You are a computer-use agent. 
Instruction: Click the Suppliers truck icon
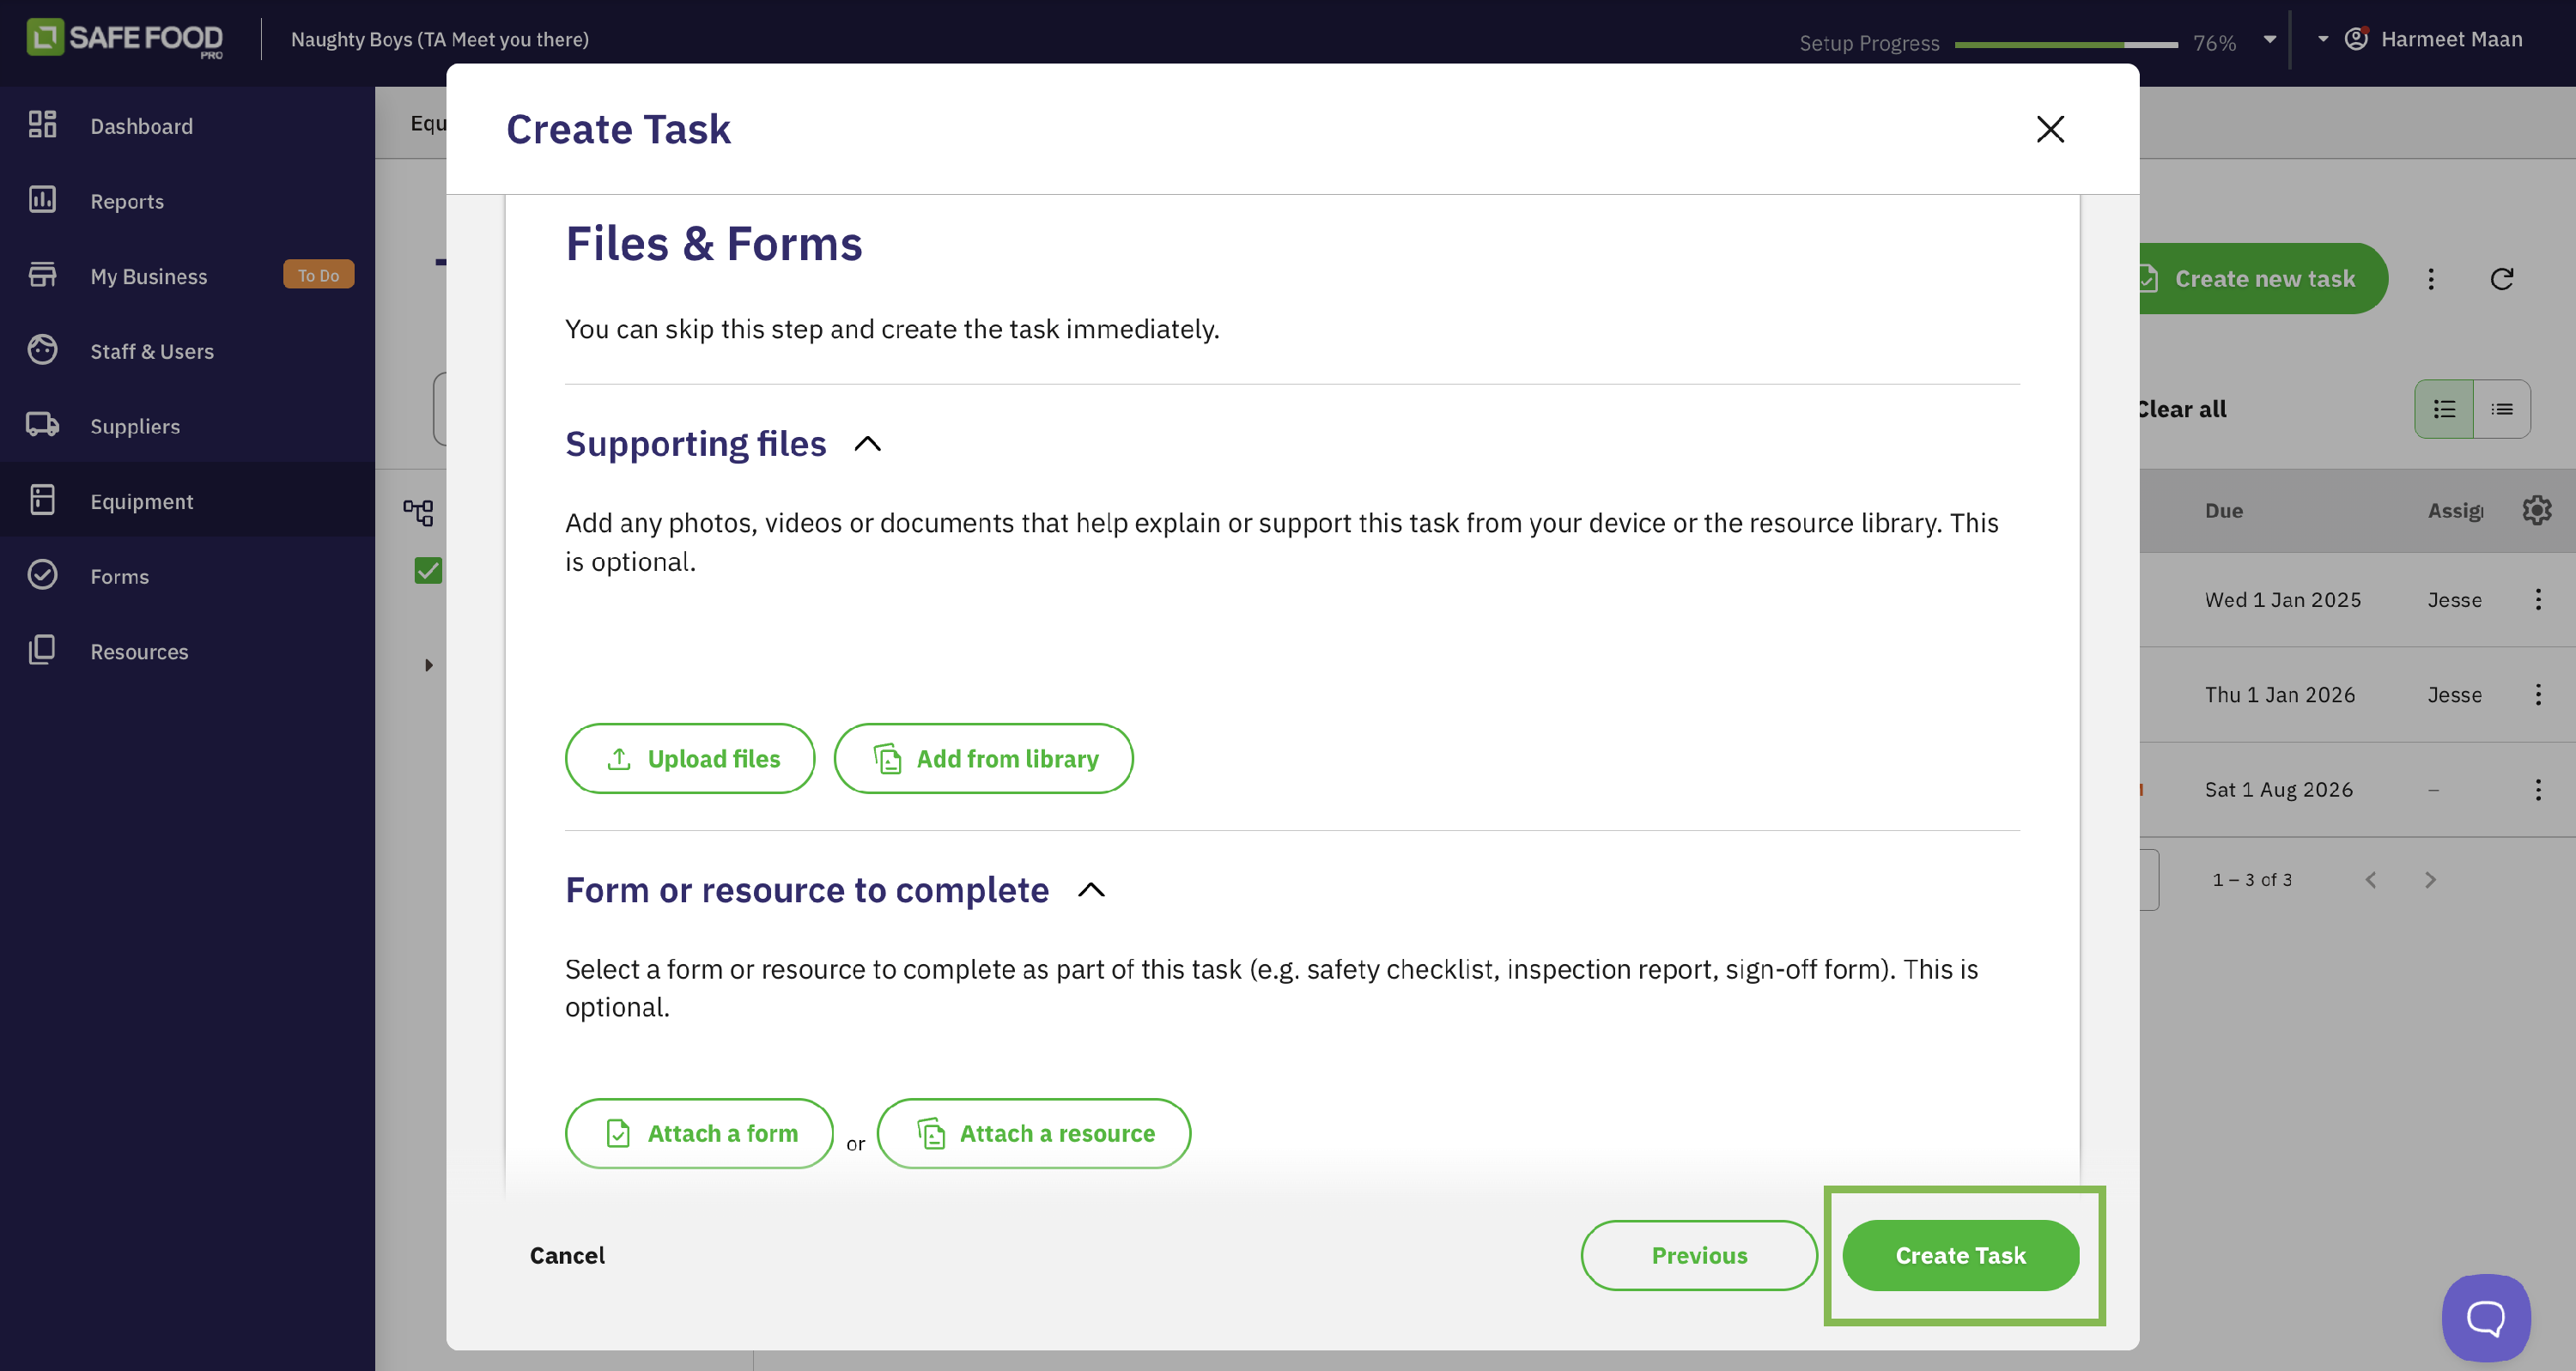42,425
